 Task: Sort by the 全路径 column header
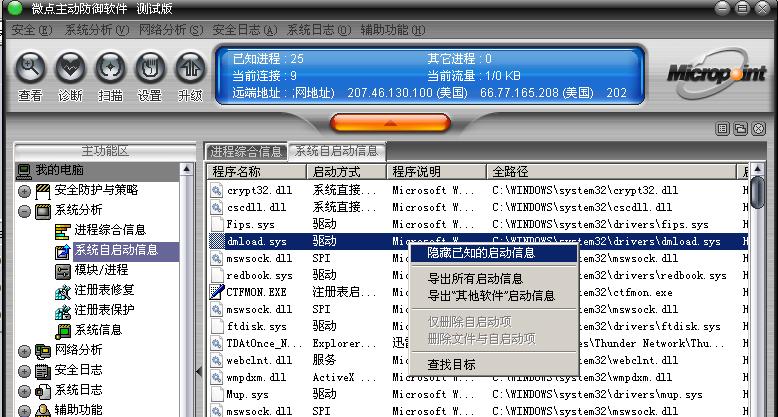coord(611,172)
